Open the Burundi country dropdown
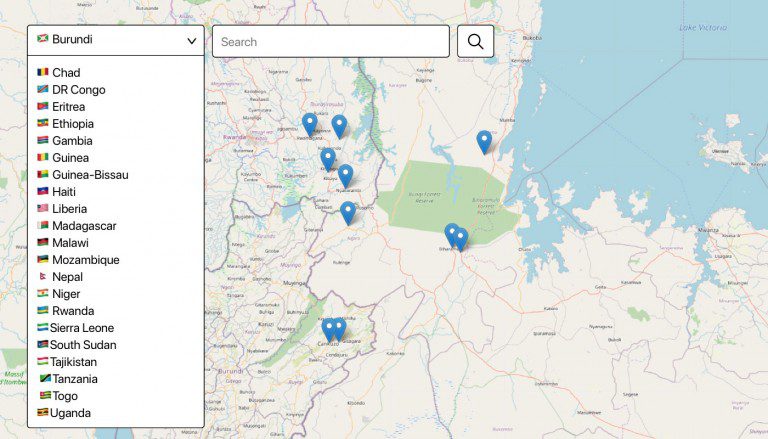The width and height of the screenshot is (768, 439). tap(116, 40)
